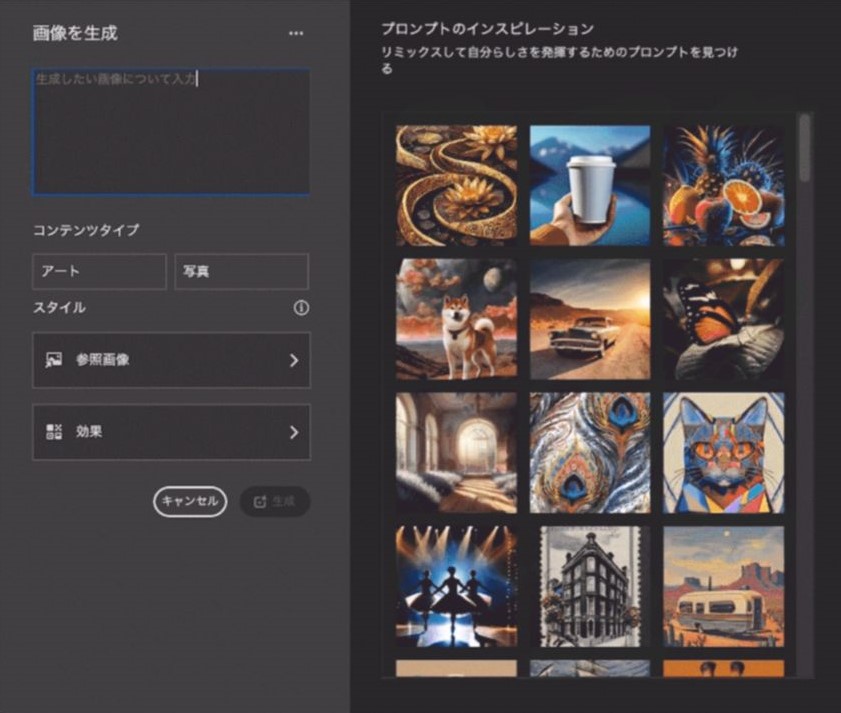Choose the building postage stamp thumbnail
This screenshot has width=841, height=713.
tap(590, 586)
